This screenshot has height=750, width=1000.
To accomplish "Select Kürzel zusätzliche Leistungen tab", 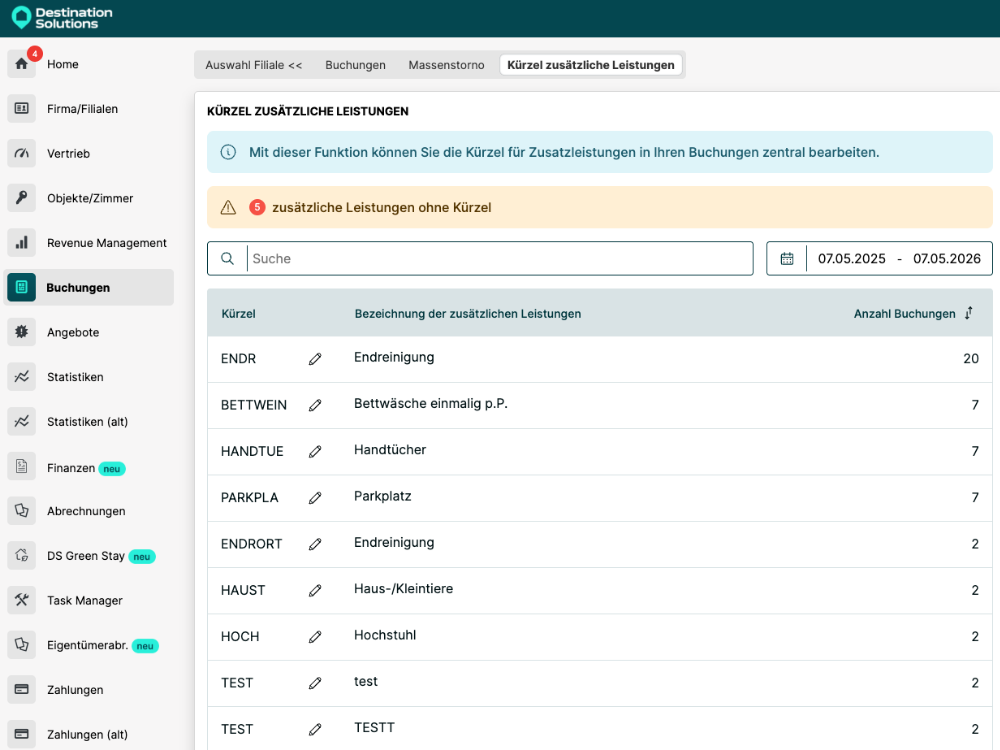I will click(591, 65).
